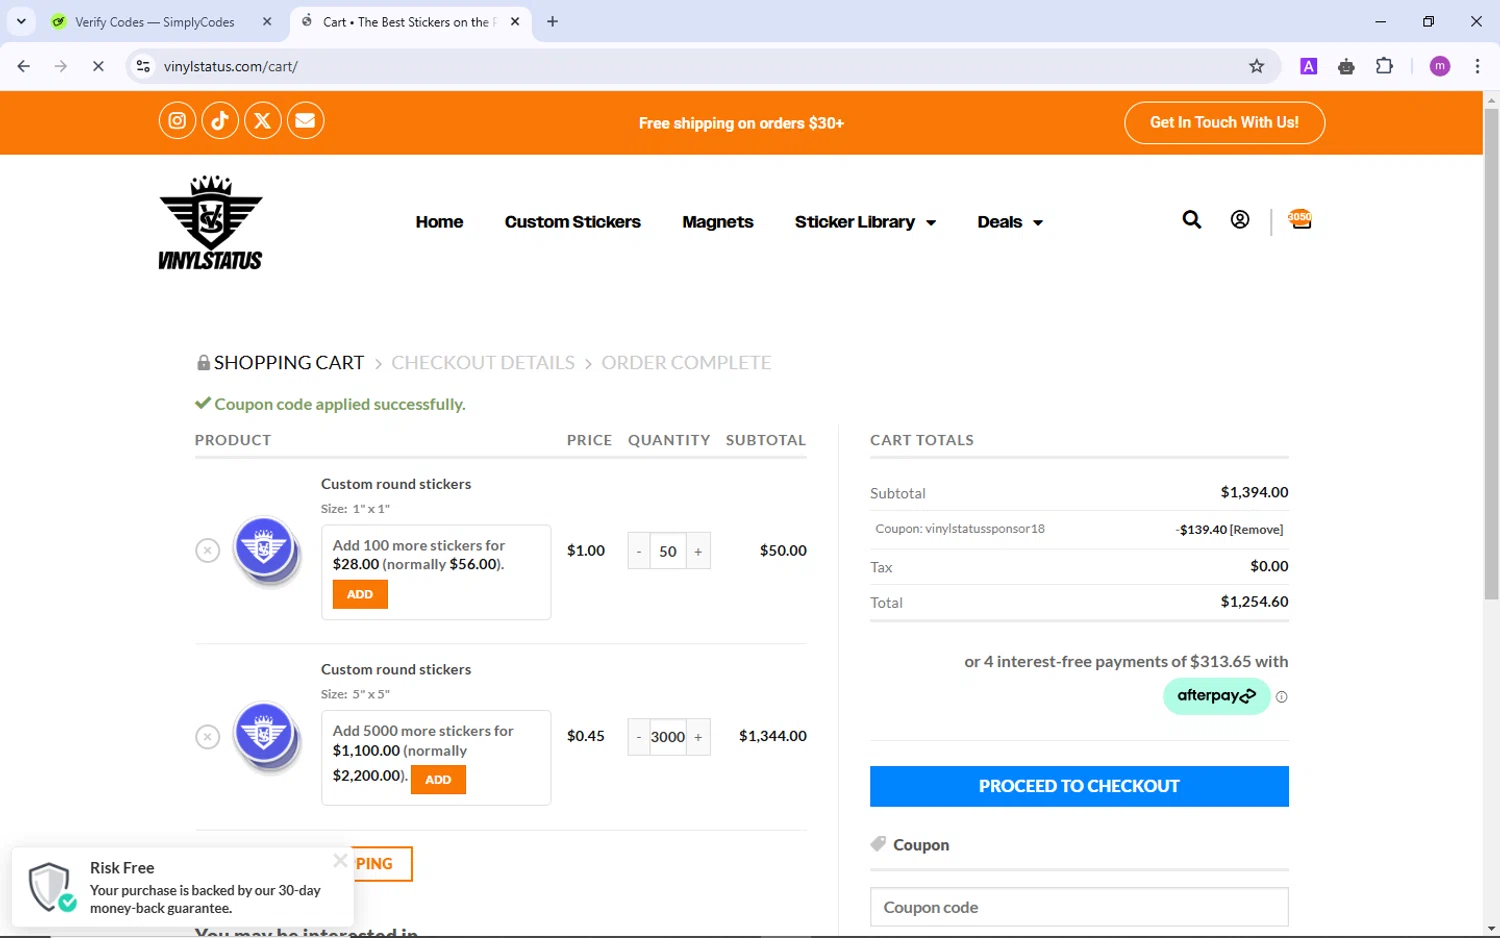This screenshot has height=938, width=1500.
Task: Bookmark this page with the star icon
Action: pyautogui.click(x=1257, y=66)
